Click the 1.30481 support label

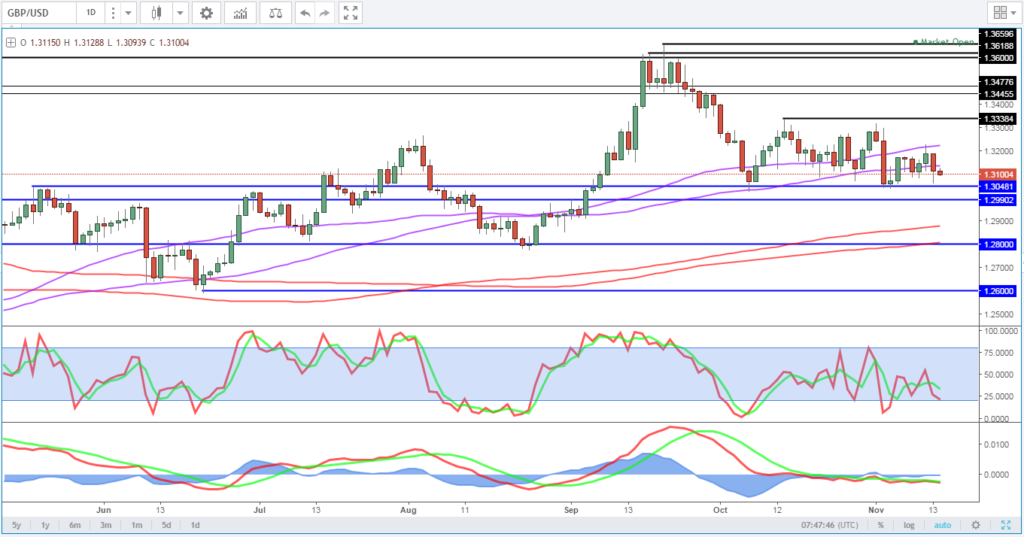tap(998, 187)
